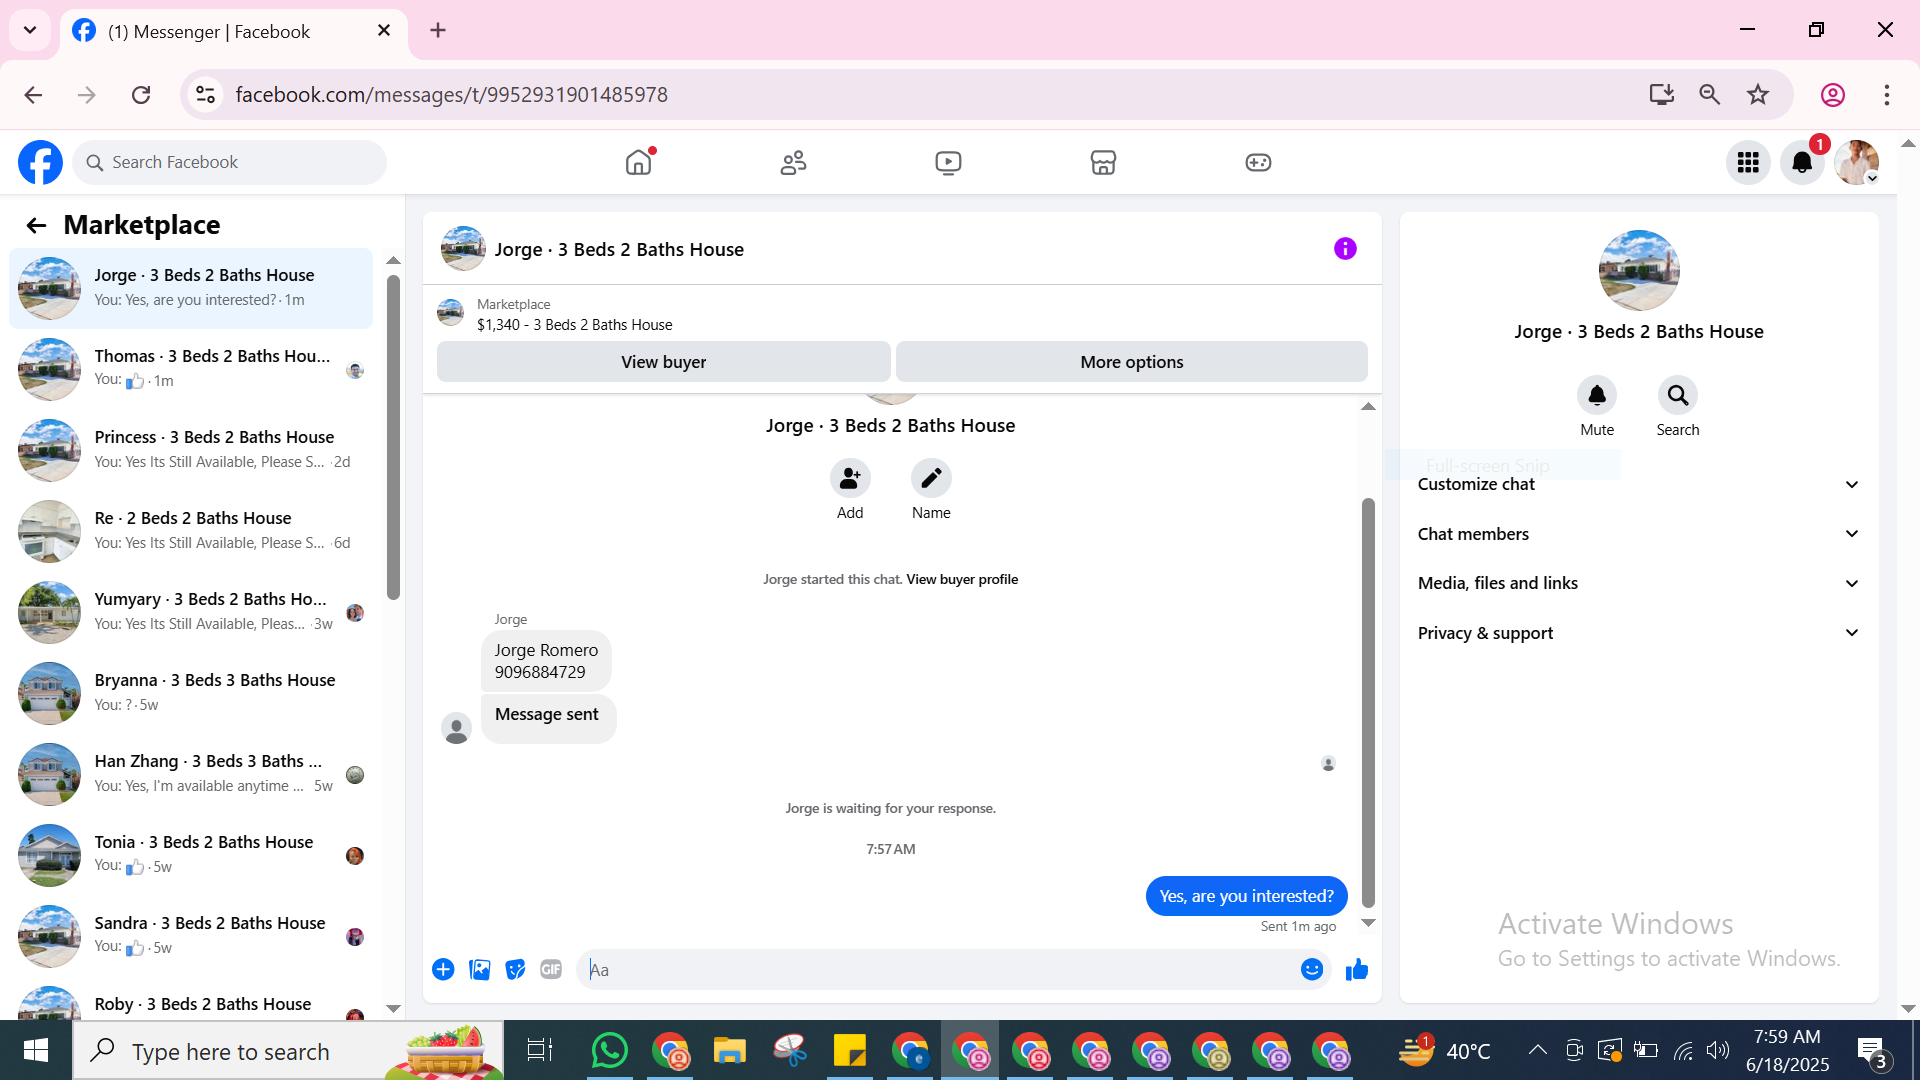
Task: Click the More options button
Action: pyautogui.click(x=1131, y=362)
